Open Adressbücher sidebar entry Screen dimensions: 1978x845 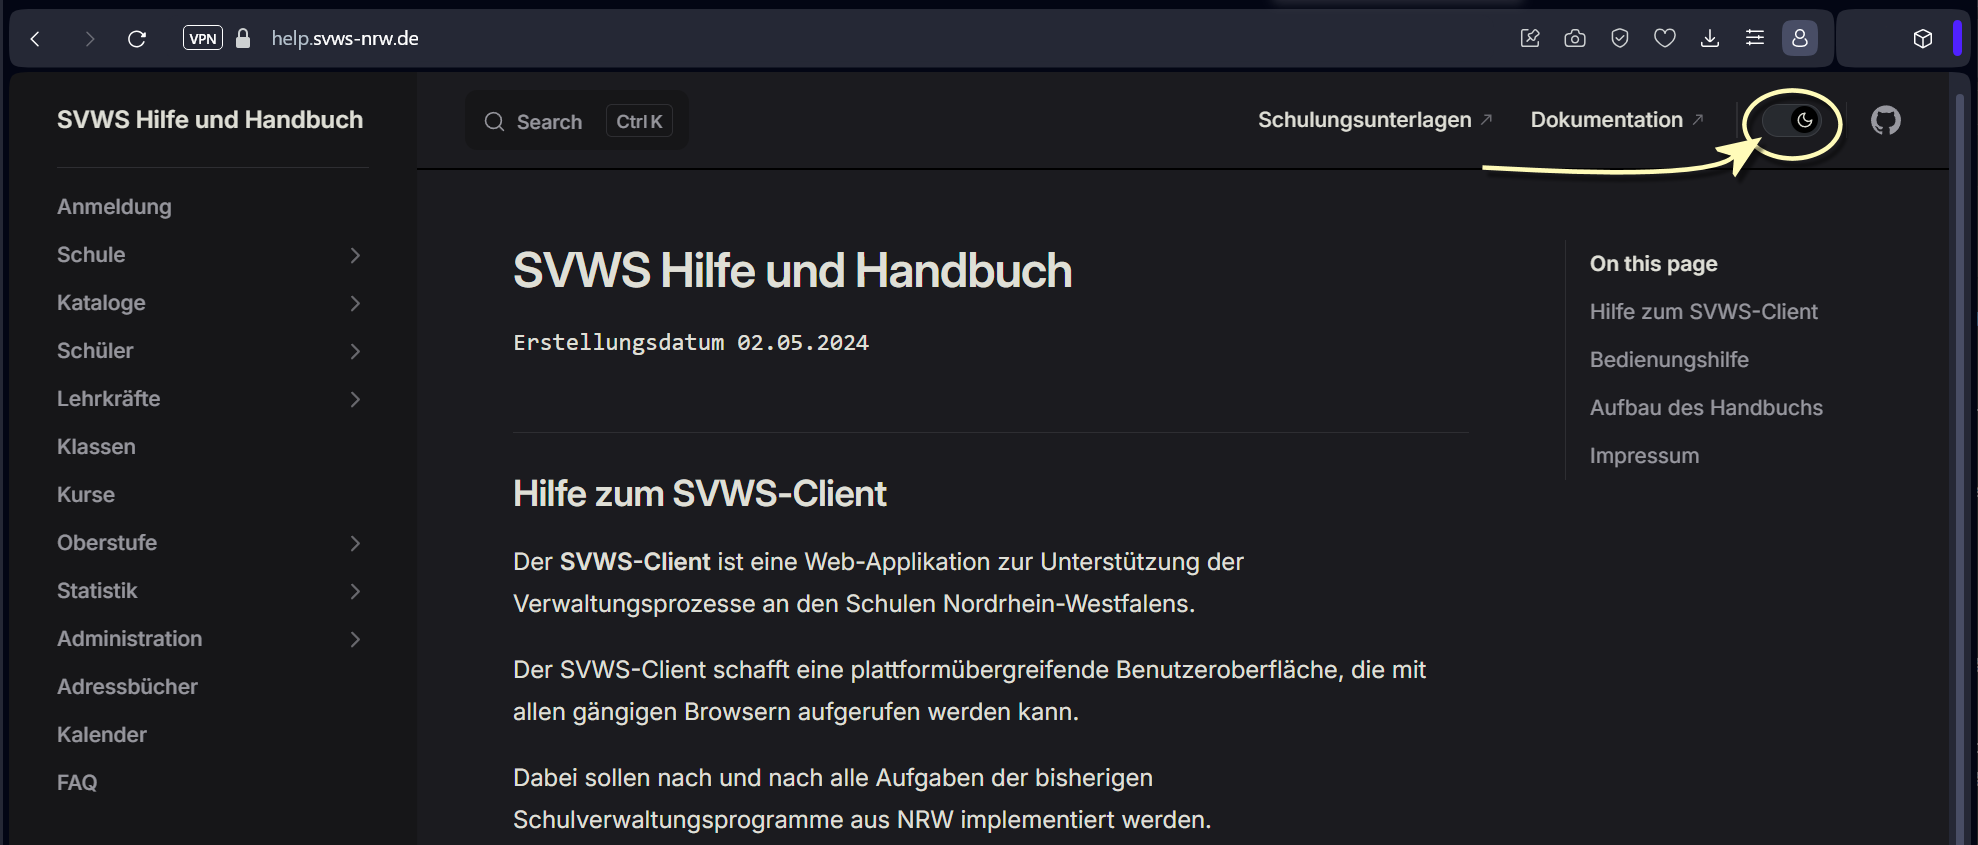coord(127,687)
